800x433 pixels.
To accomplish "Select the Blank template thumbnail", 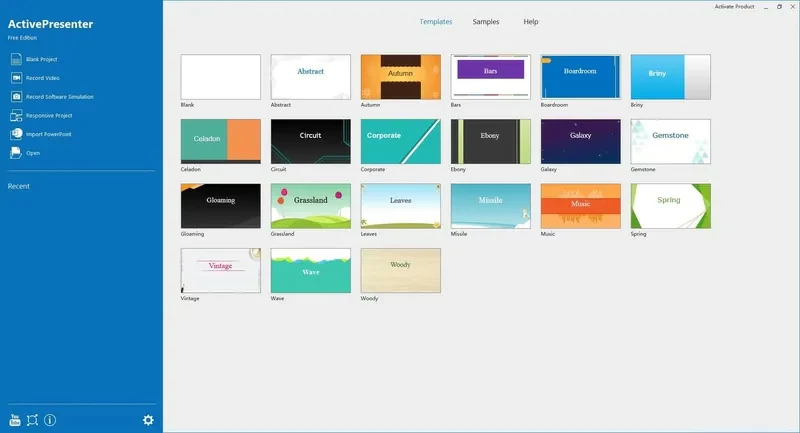I will point(220,77).
